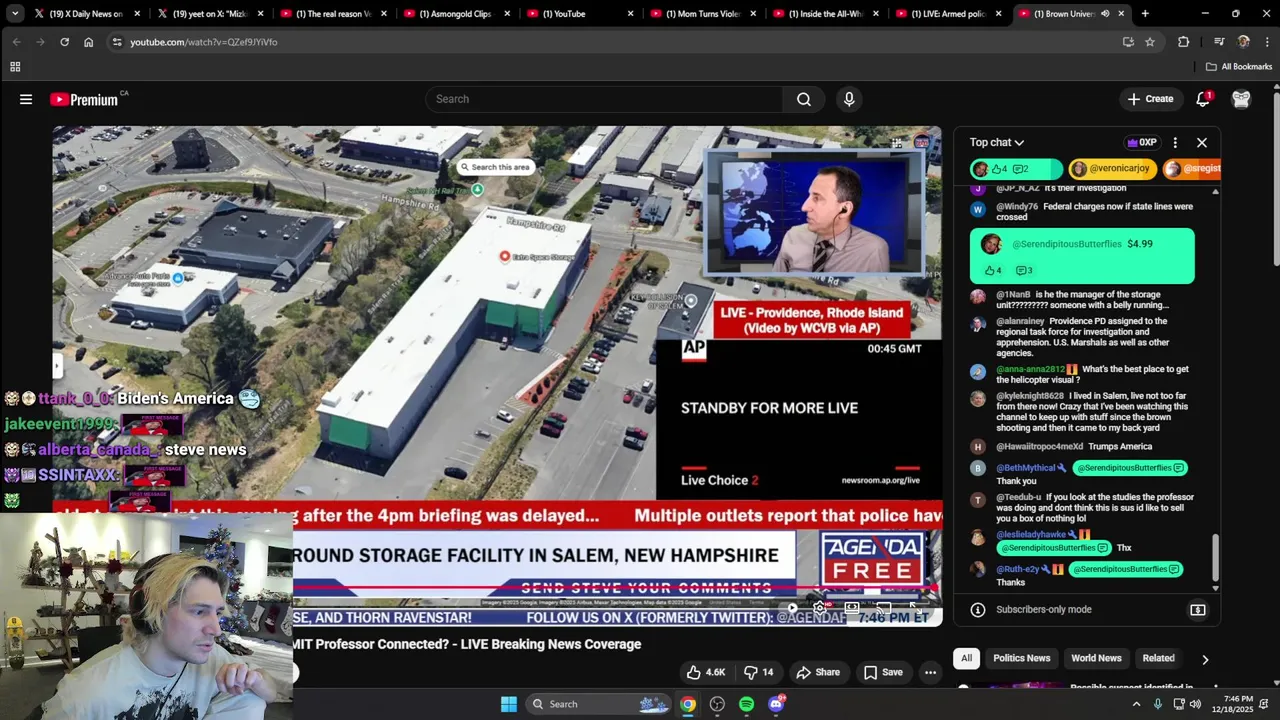The height and width of the screenshot is (720, 1280).
Task: Close the live chat panel
Action: (1202, 143)
